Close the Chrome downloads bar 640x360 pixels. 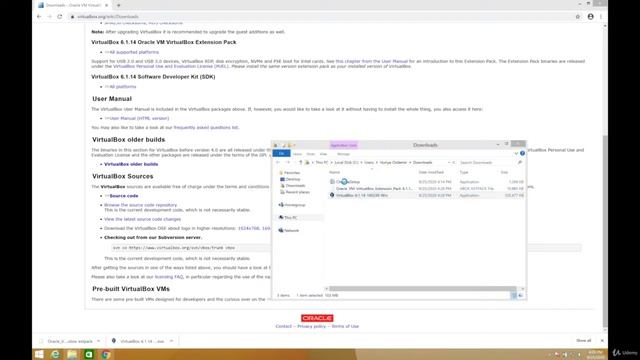click(x=602, y=340)
